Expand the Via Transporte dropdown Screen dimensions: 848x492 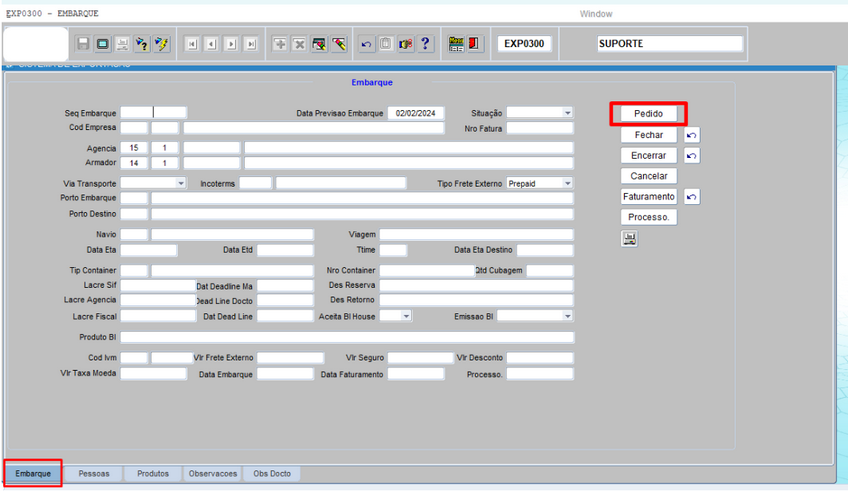pyautogui.click(x=180, y=184)
